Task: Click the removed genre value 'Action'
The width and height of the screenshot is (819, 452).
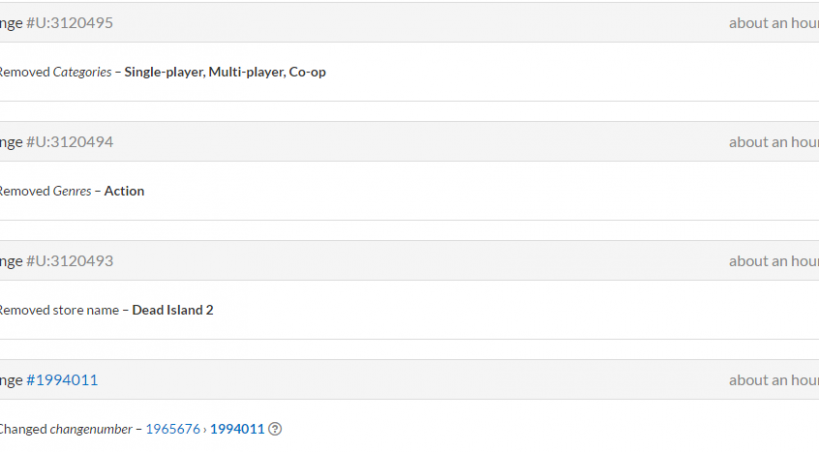Action: [x=124, y=191]
